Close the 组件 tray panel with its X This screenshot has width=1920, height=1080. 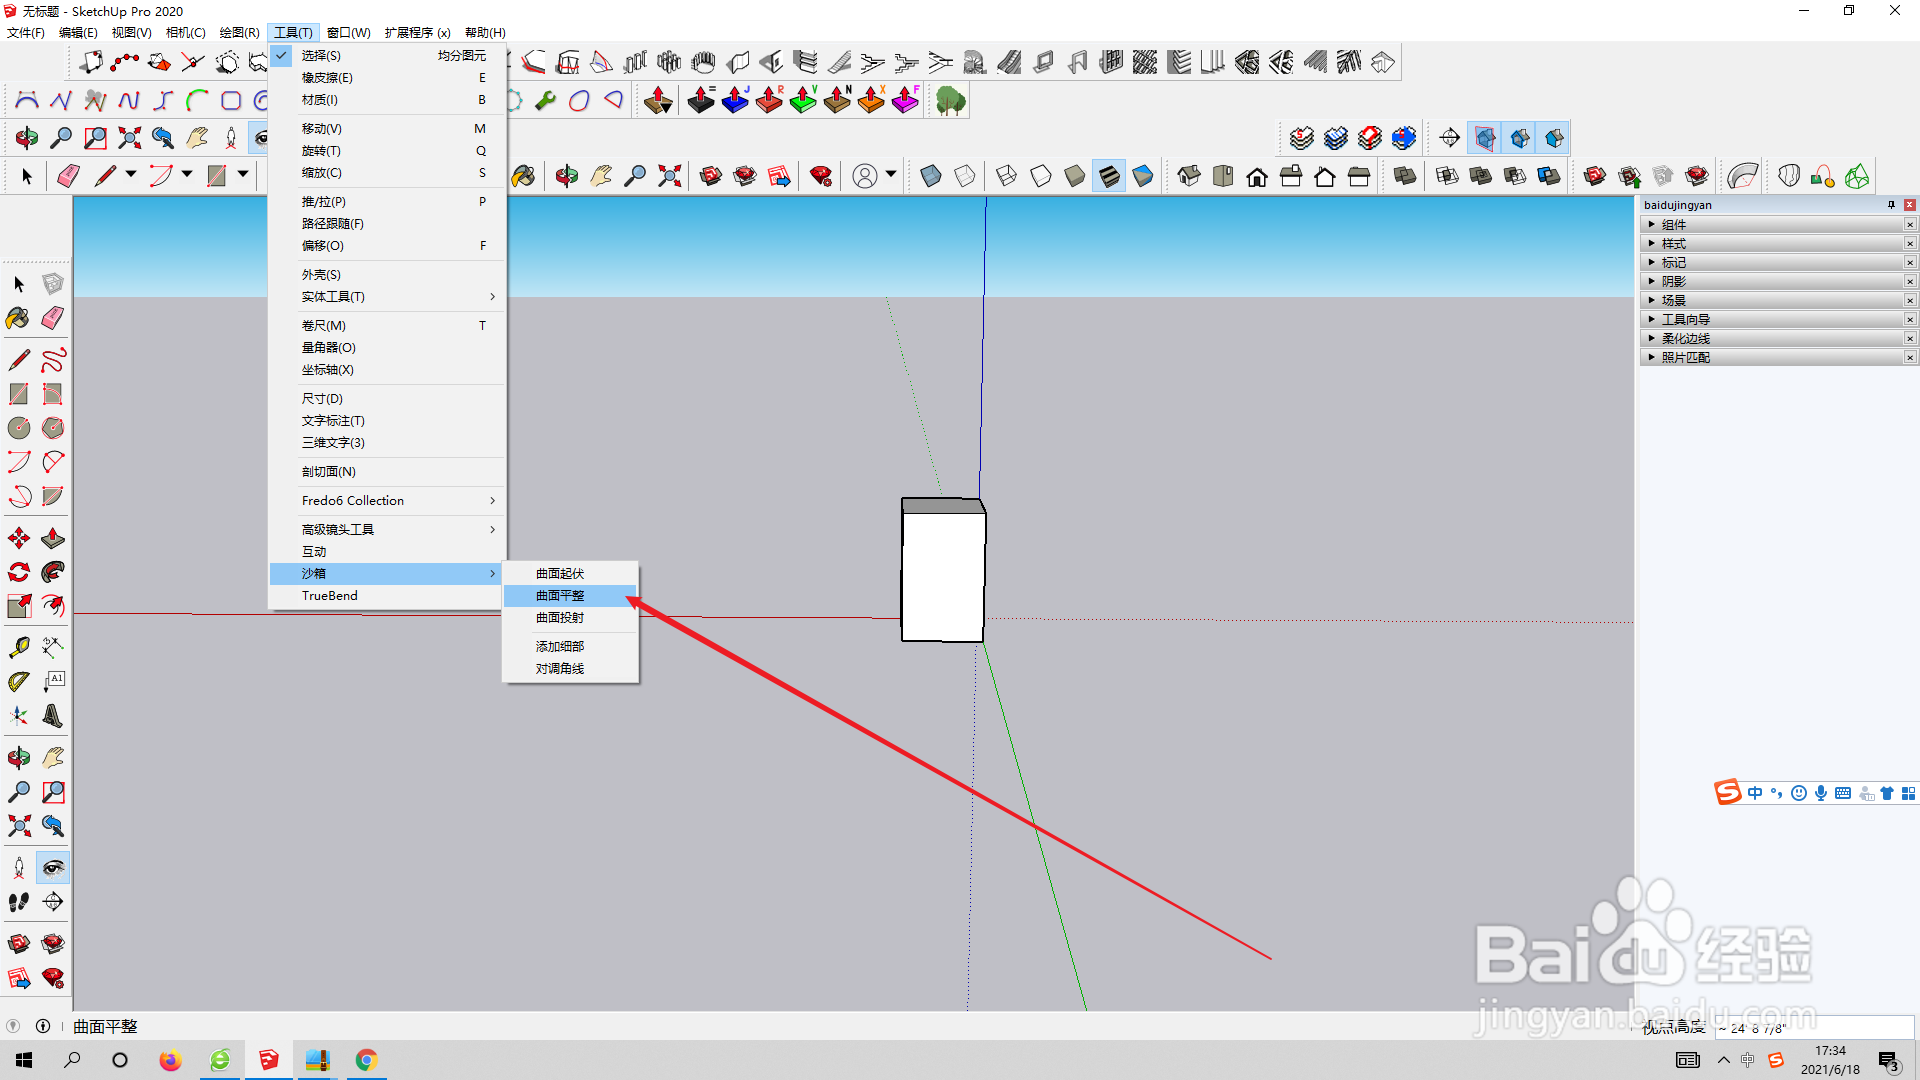click(x=1909, y=225)
